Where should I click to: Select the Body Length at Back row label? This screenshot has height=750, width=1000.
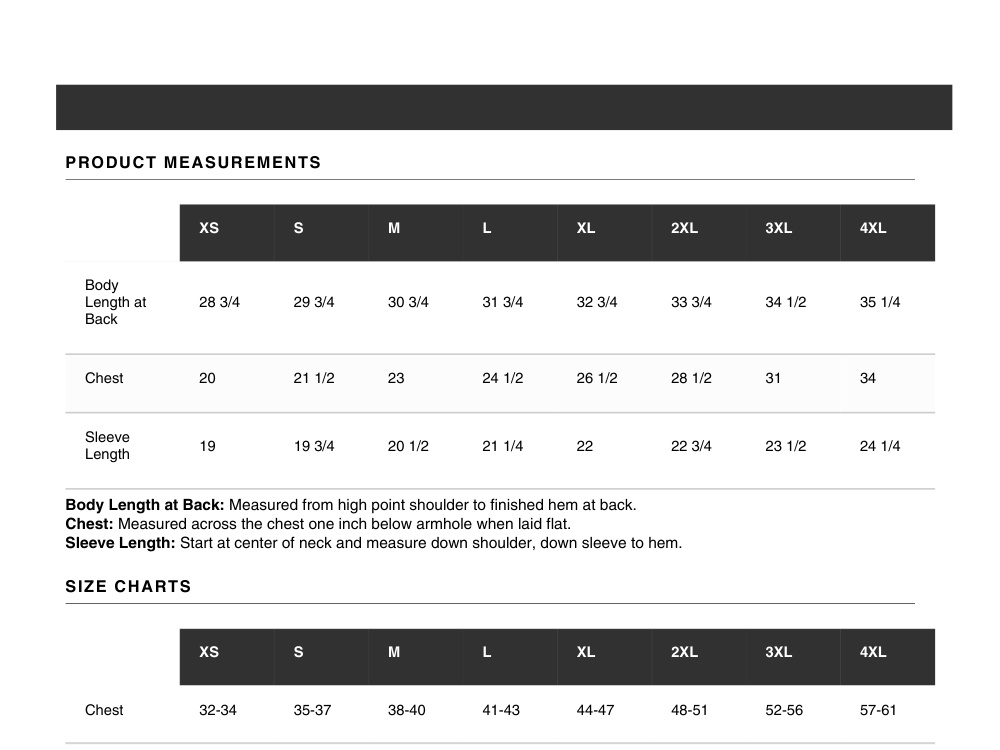point(115,302)
